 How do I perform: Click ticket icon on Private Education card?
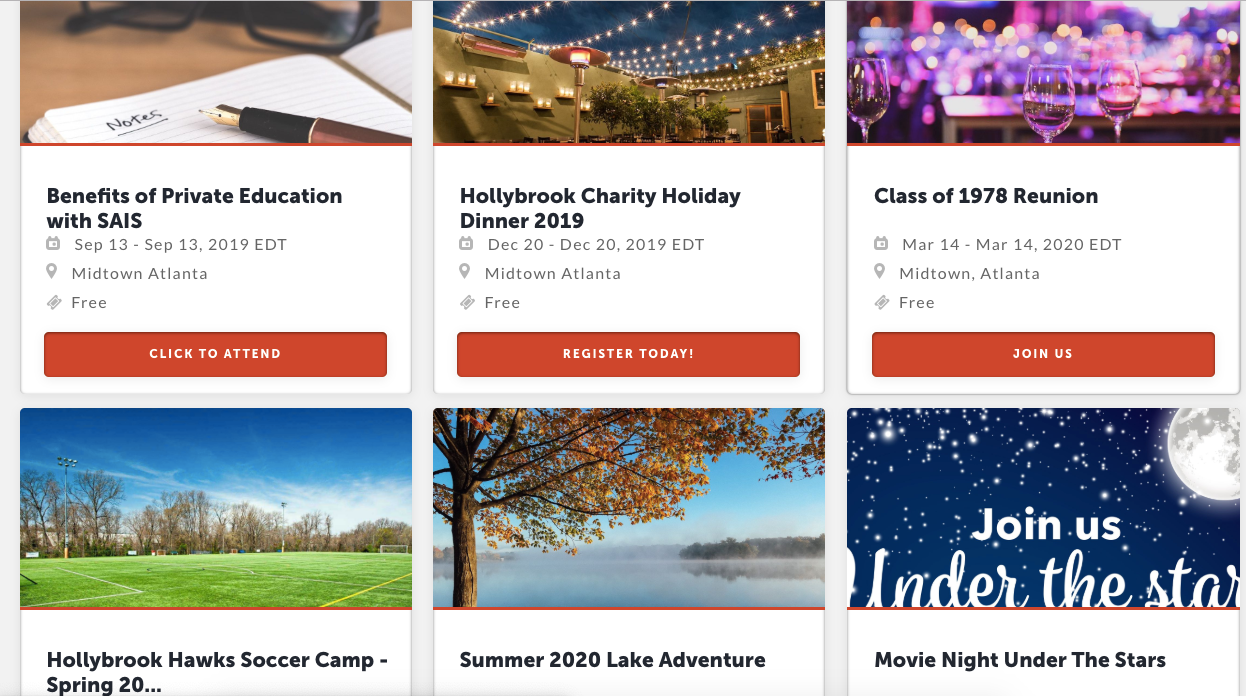pos(54,302)
